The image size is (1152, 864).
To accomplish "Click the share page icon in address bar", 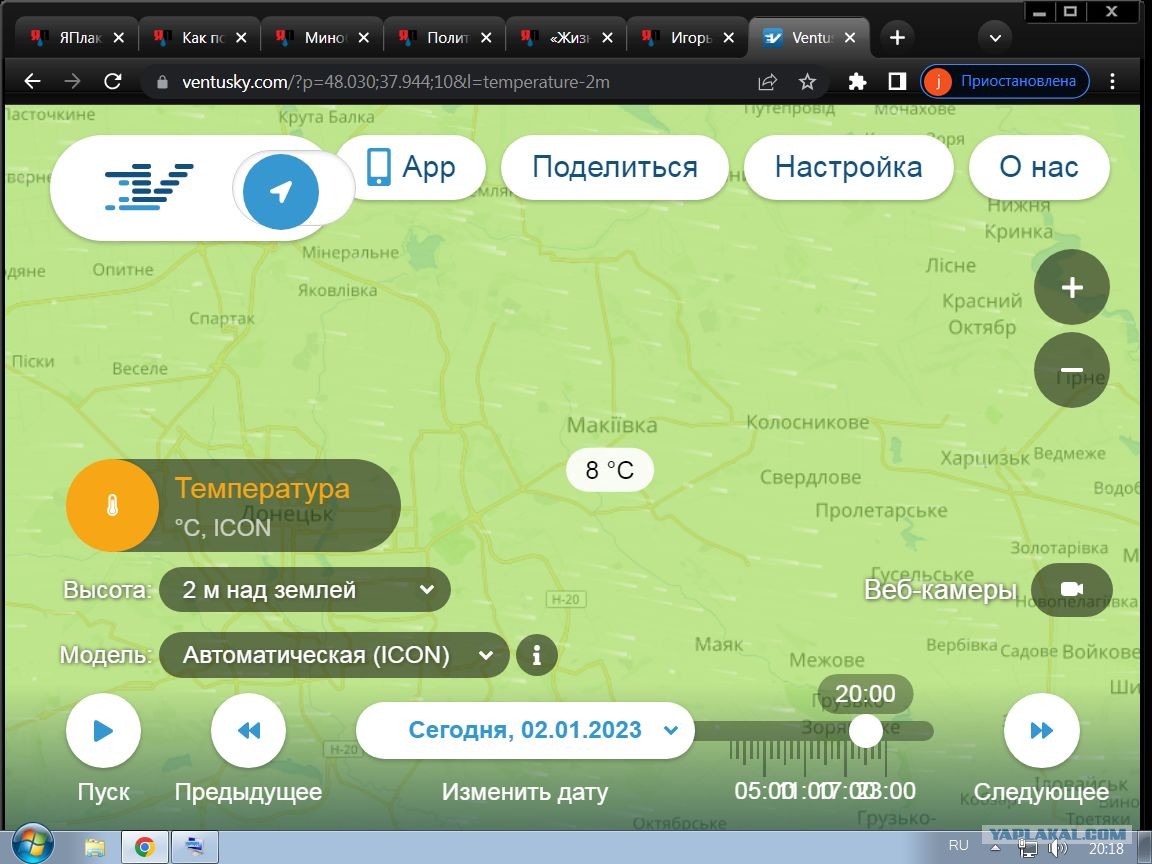I will click(x=767, y=82).
